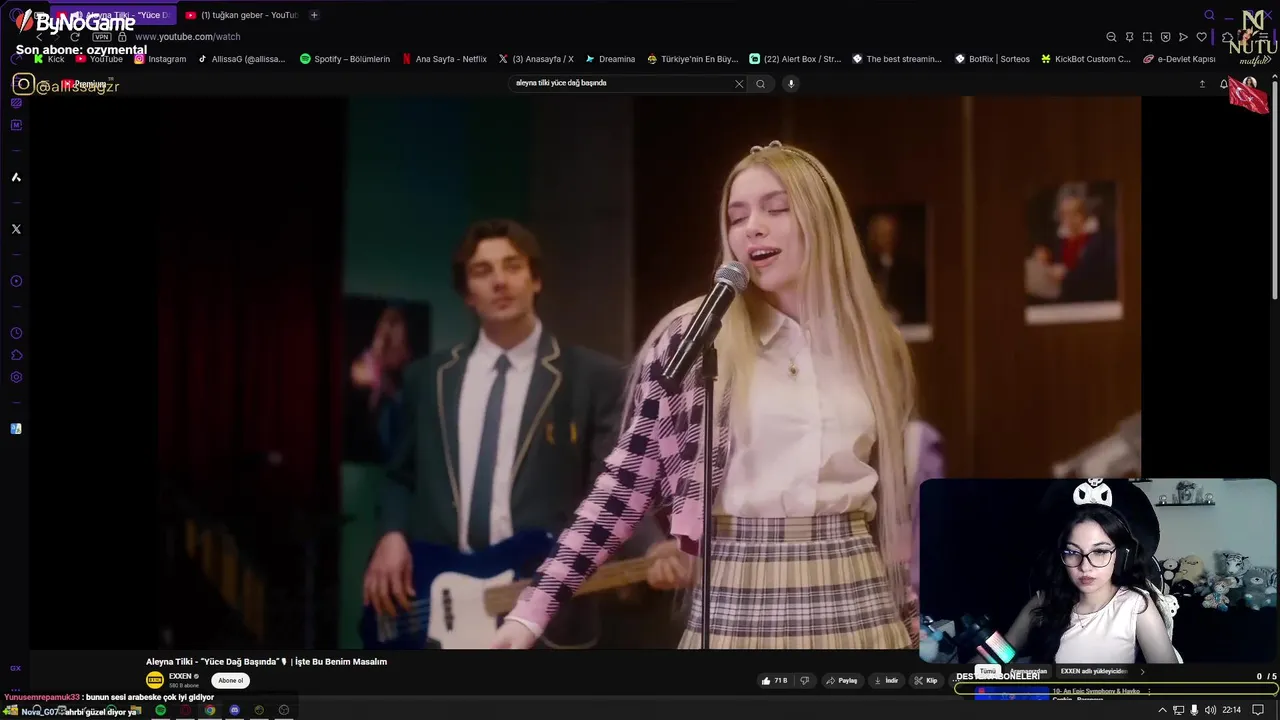This screenshot has height=720, width=1280.
Task: Start voice search with microphone icon
Action: click(790, 84)
